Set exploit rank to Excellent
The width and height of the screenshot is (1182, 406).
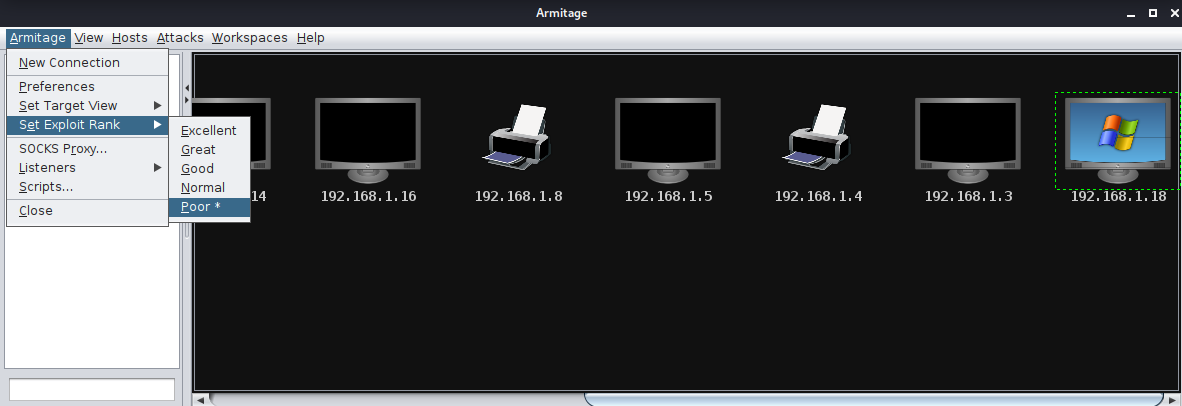(x=210, y=130)
